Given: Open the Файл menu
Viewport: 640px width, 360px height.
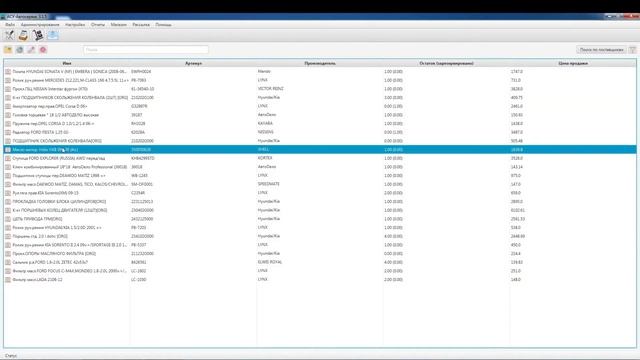Looking at the screenshot, I should (10, 24).
